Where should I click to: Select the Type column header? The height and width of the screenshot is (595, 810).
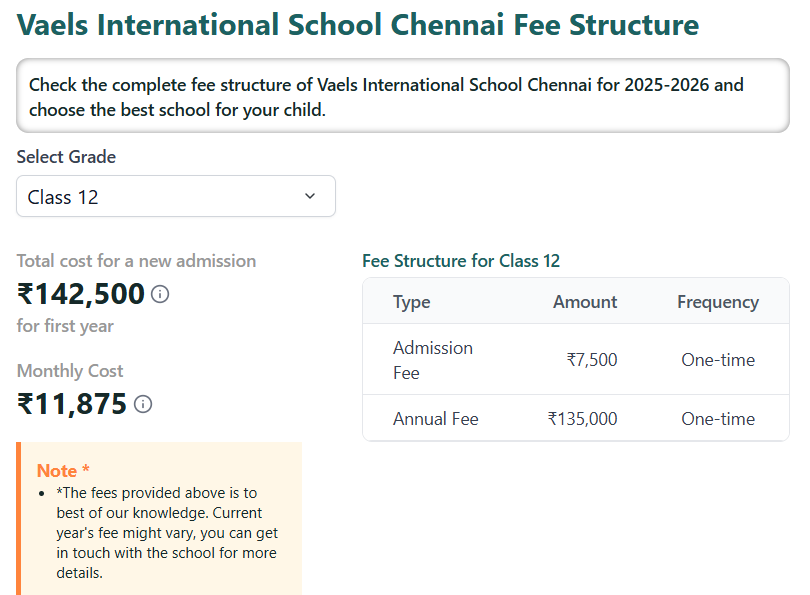click(x=411, y=301)
